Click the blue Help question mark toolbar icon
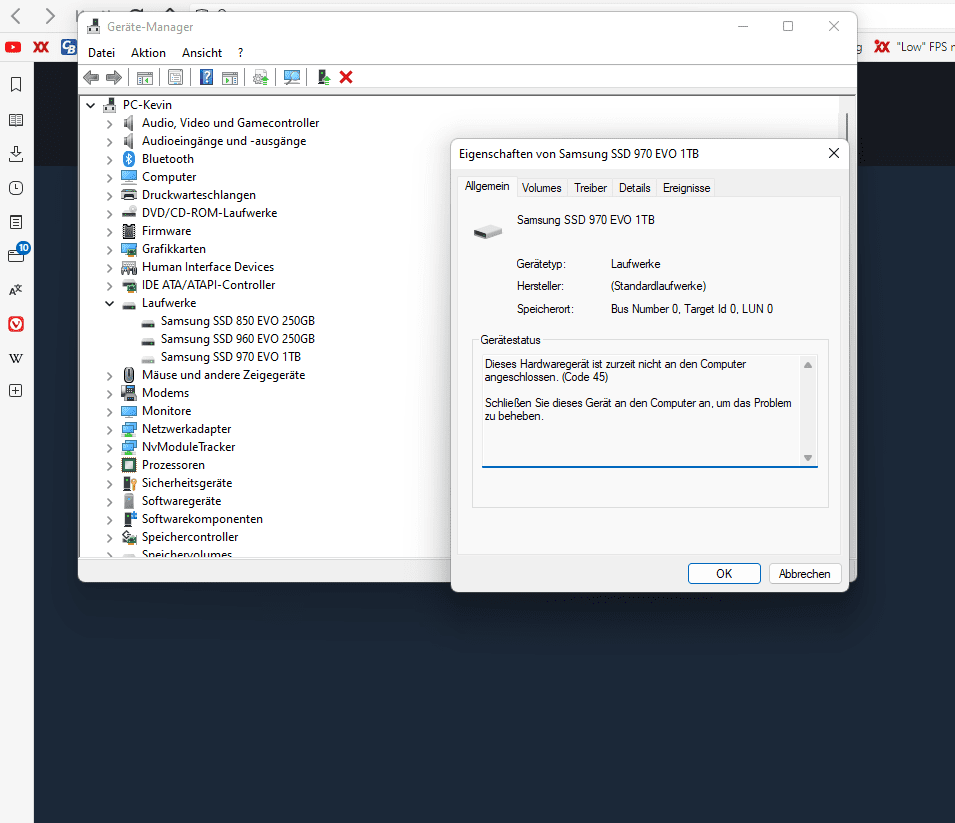This screenshot has width=955, height=823. pyautogui.click(x=206, y=77)
